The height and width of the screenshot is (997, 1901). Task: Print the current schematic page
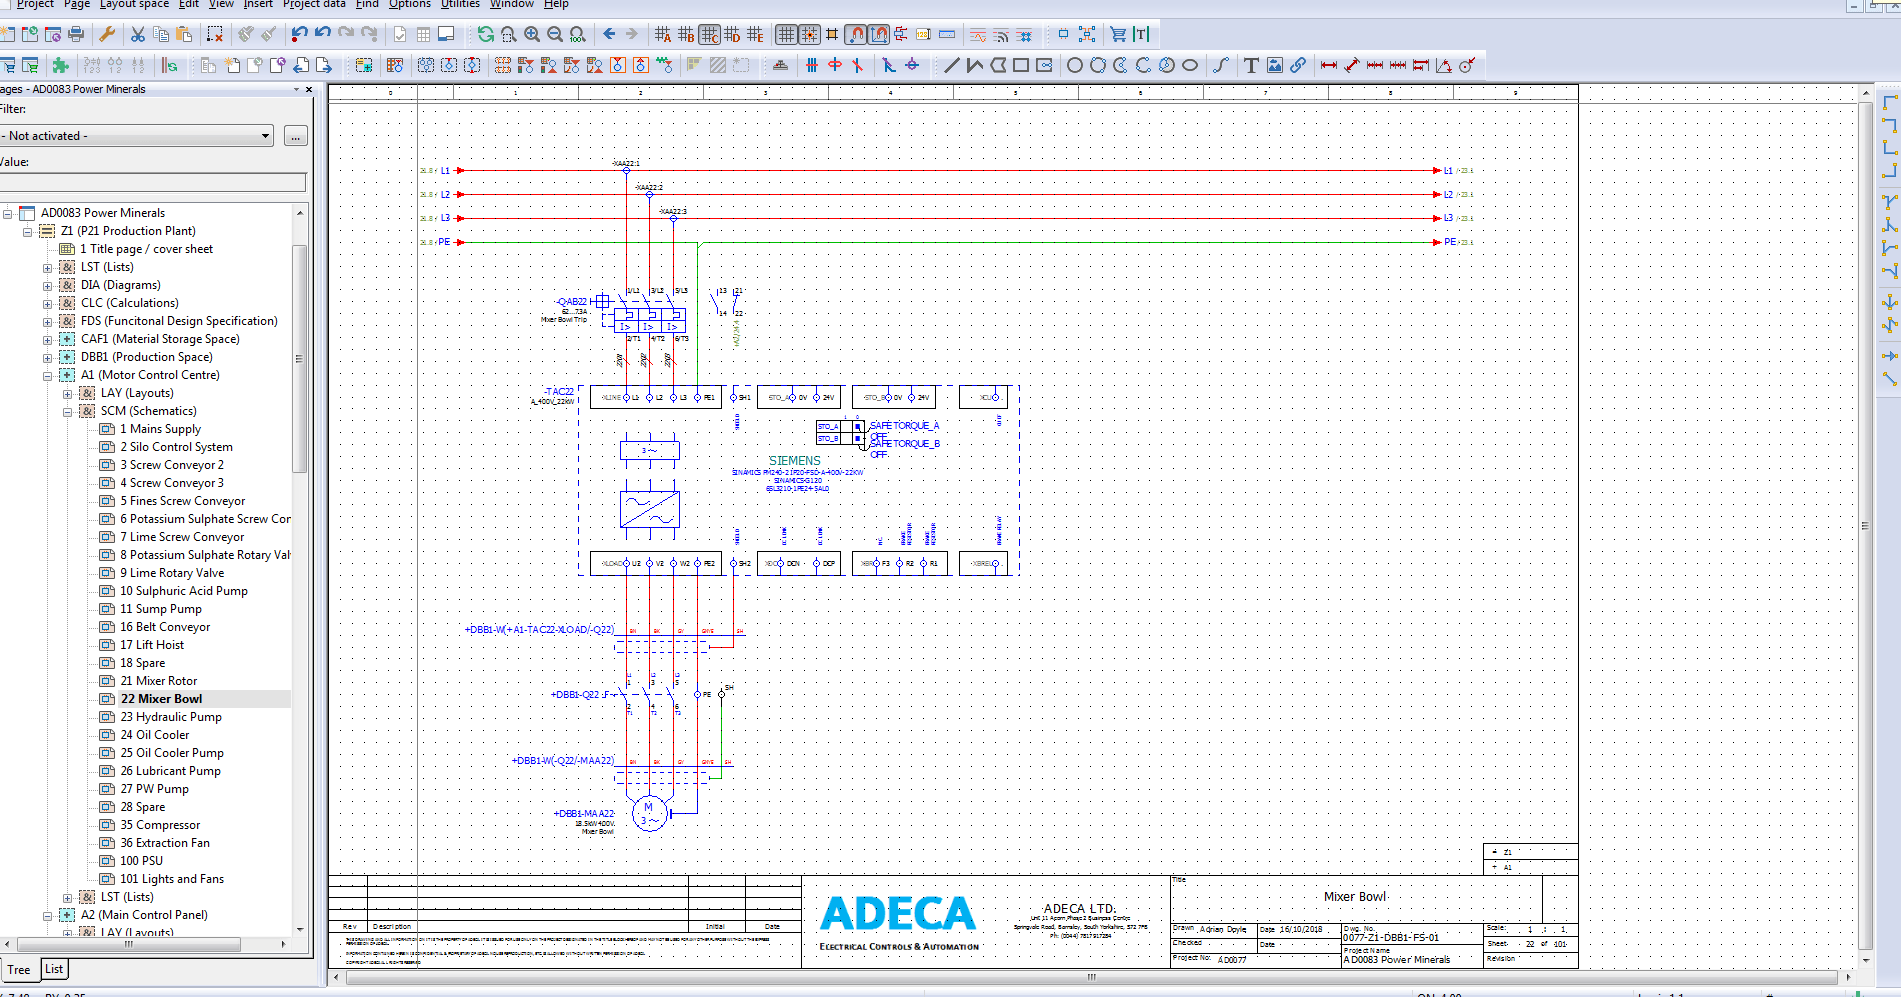(x=75, y=33)
